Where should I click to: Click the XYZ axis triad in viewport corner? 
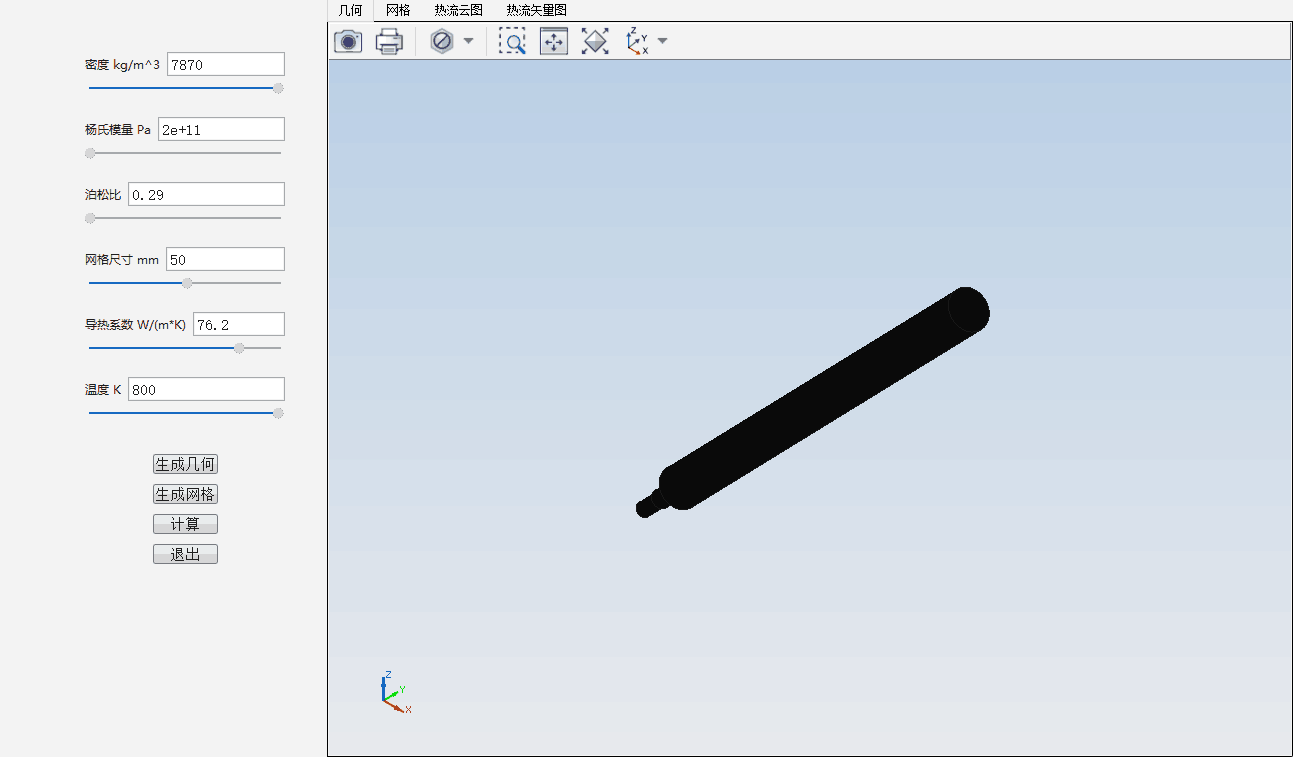[x=394, y=692]
